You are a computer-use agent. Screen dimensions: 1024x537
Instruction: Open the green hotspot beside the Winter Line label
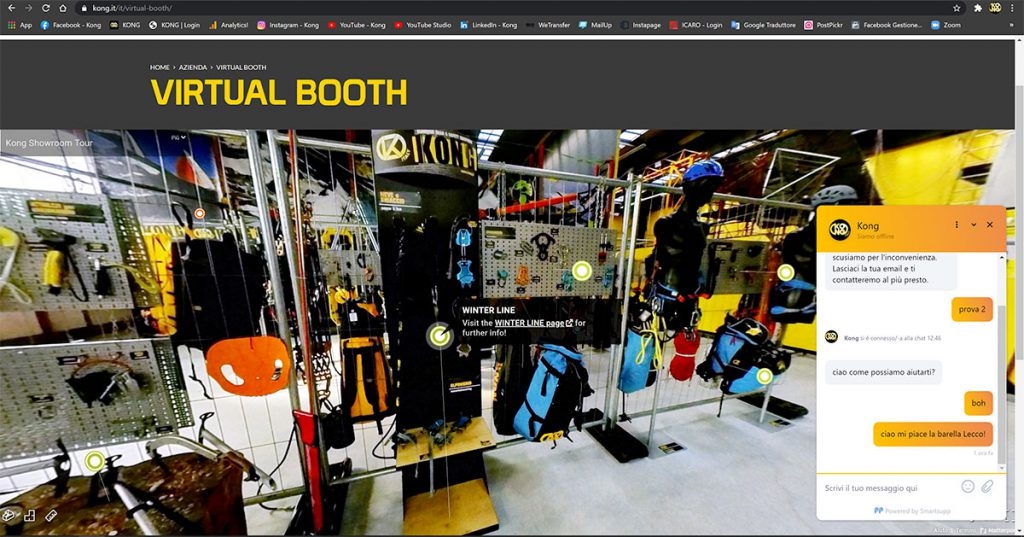tap(440, 336)
